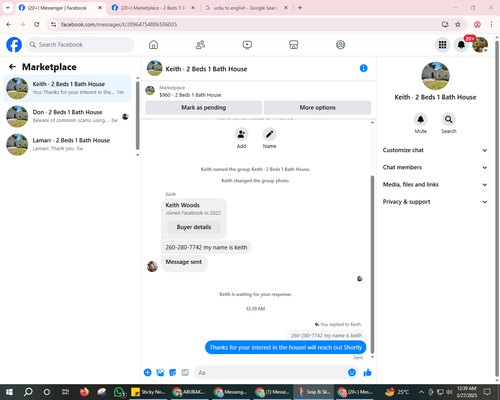Open Firefox from the taskbar

coord(84,392)
